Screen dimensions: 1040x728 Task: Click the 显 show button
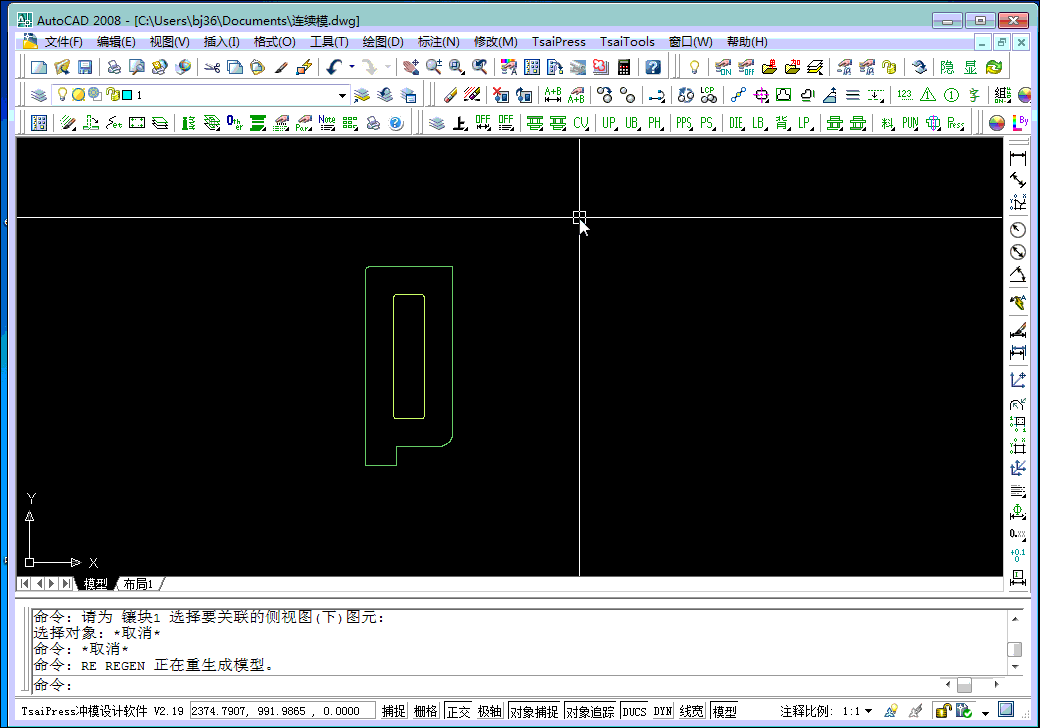coord(970,67)
